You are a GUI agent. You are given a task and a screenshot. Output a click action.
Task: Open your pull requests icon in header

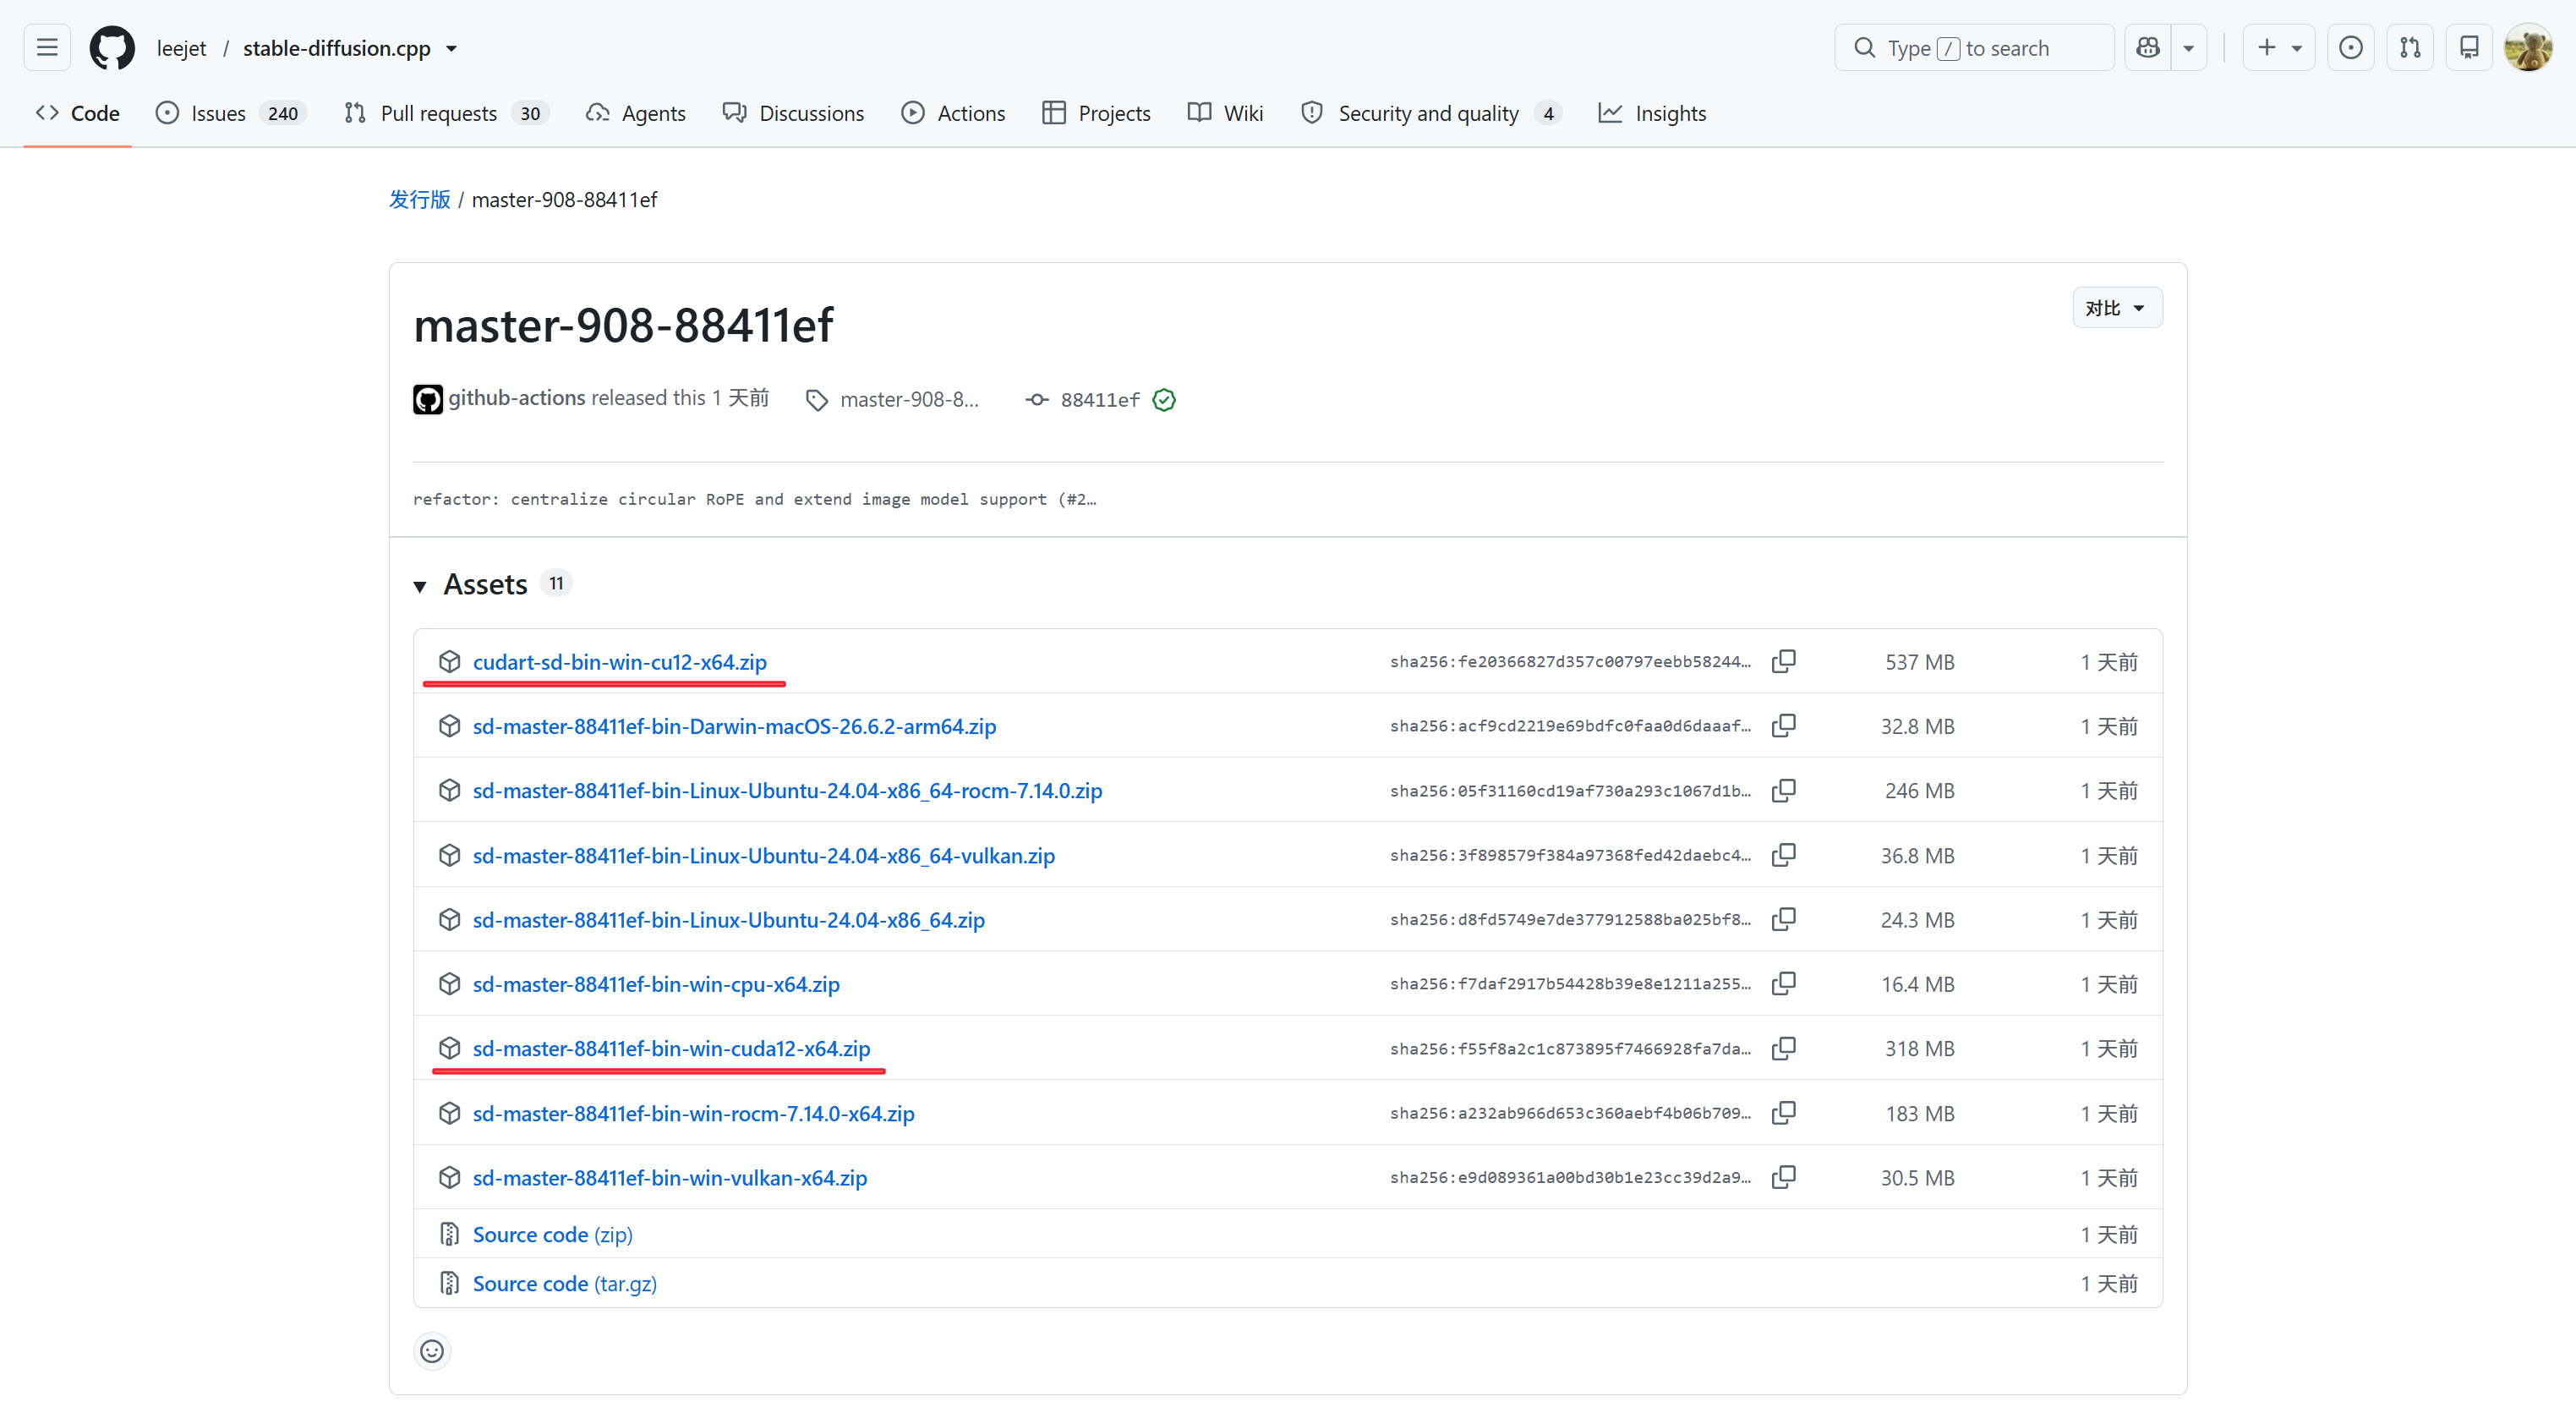2410,48
